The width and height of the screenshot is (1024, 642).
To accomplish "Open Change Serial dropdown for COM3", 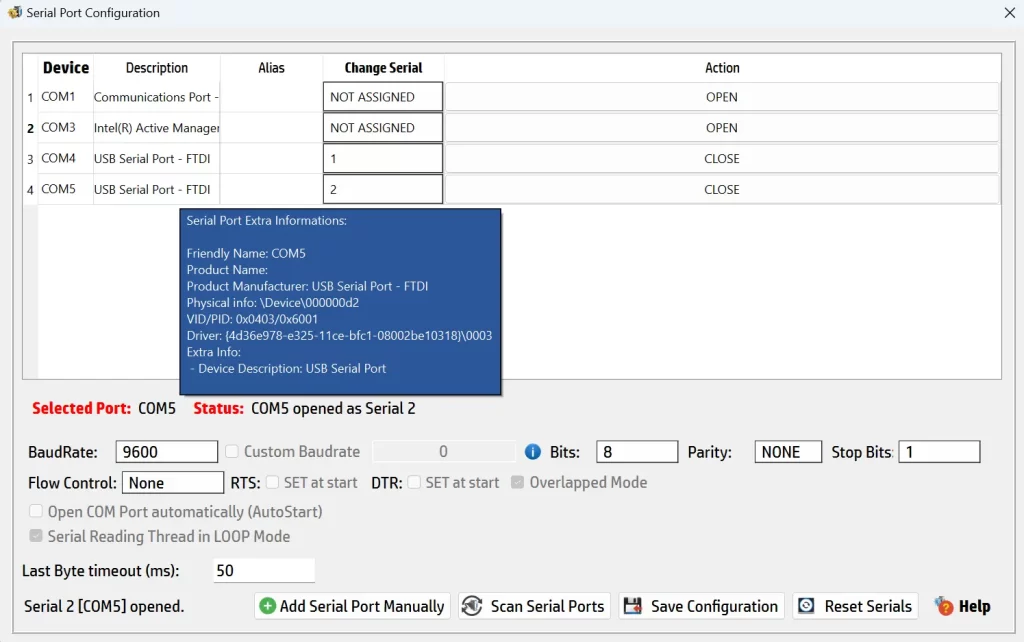I will (383, 127).
